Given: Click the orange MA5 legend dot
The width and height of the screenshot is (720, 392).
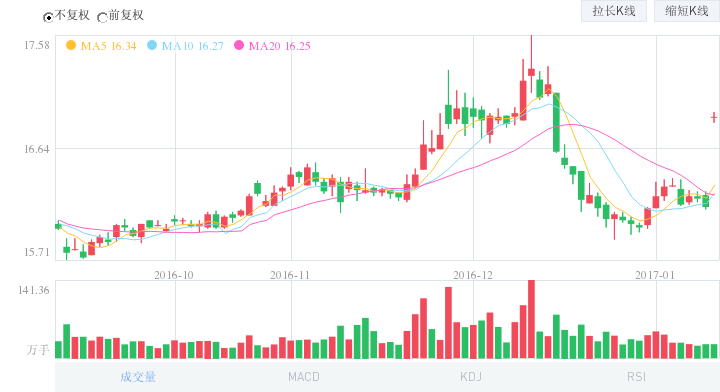Looking at the screenshot, I should click(71, 45).
